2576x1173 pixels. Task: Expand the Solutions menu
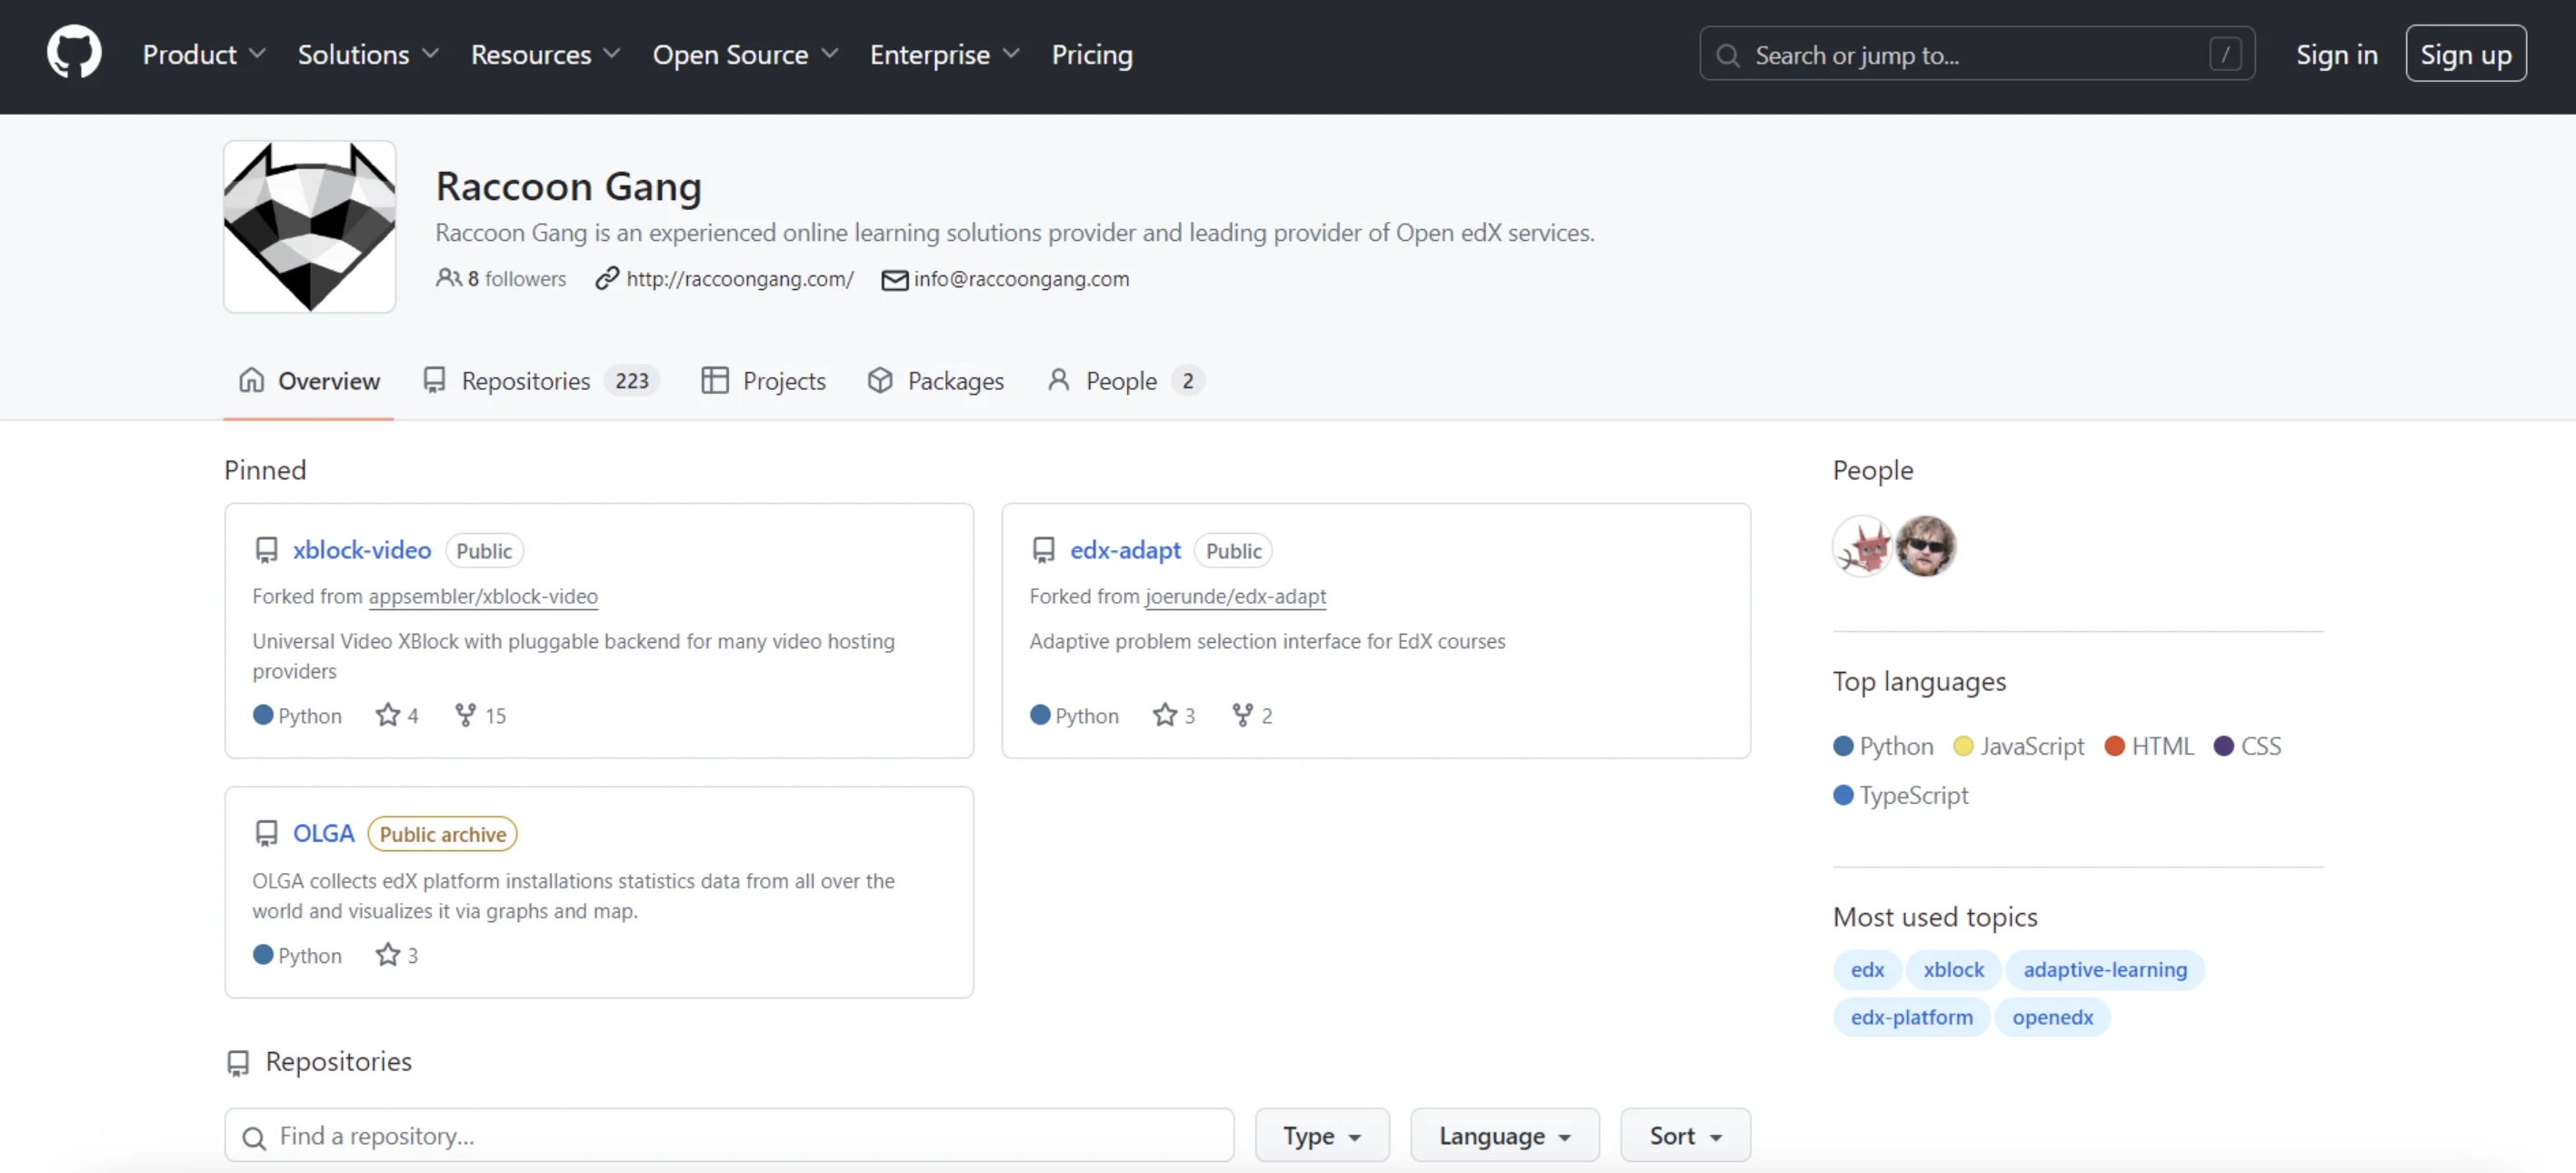(x=368, y=54)
